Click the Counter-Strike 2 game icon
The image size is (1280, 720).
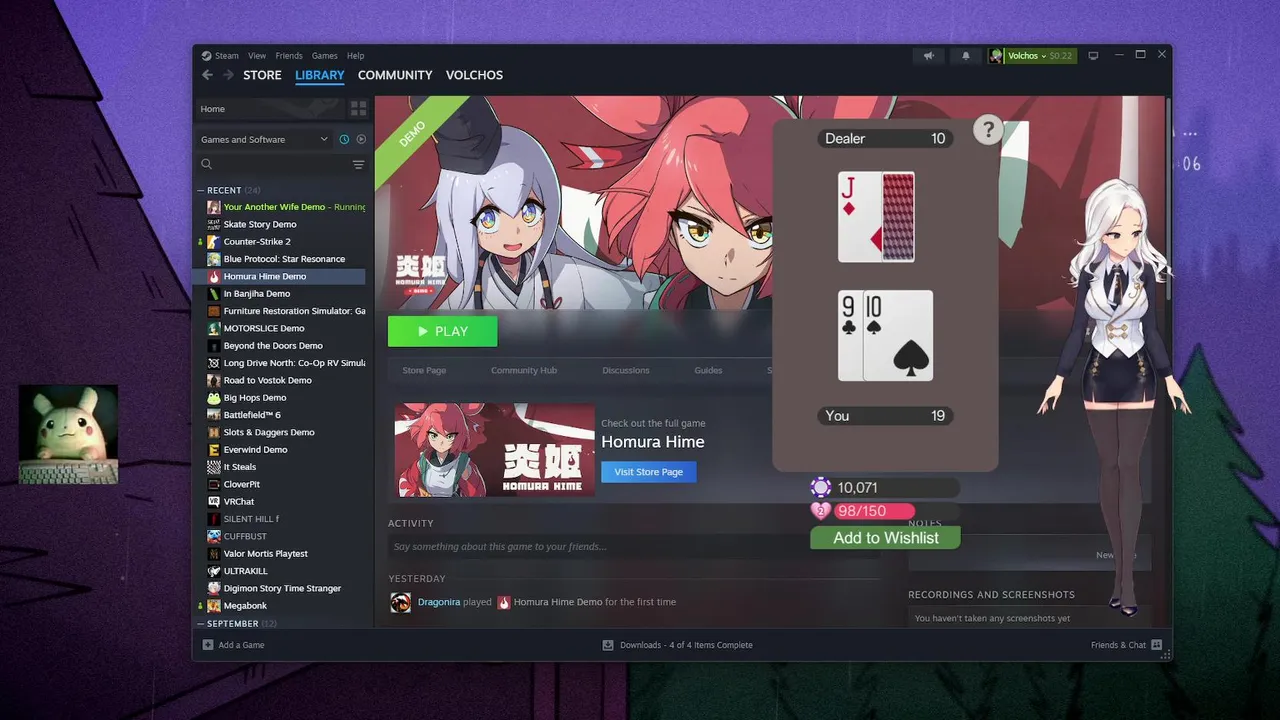point(214,242)
